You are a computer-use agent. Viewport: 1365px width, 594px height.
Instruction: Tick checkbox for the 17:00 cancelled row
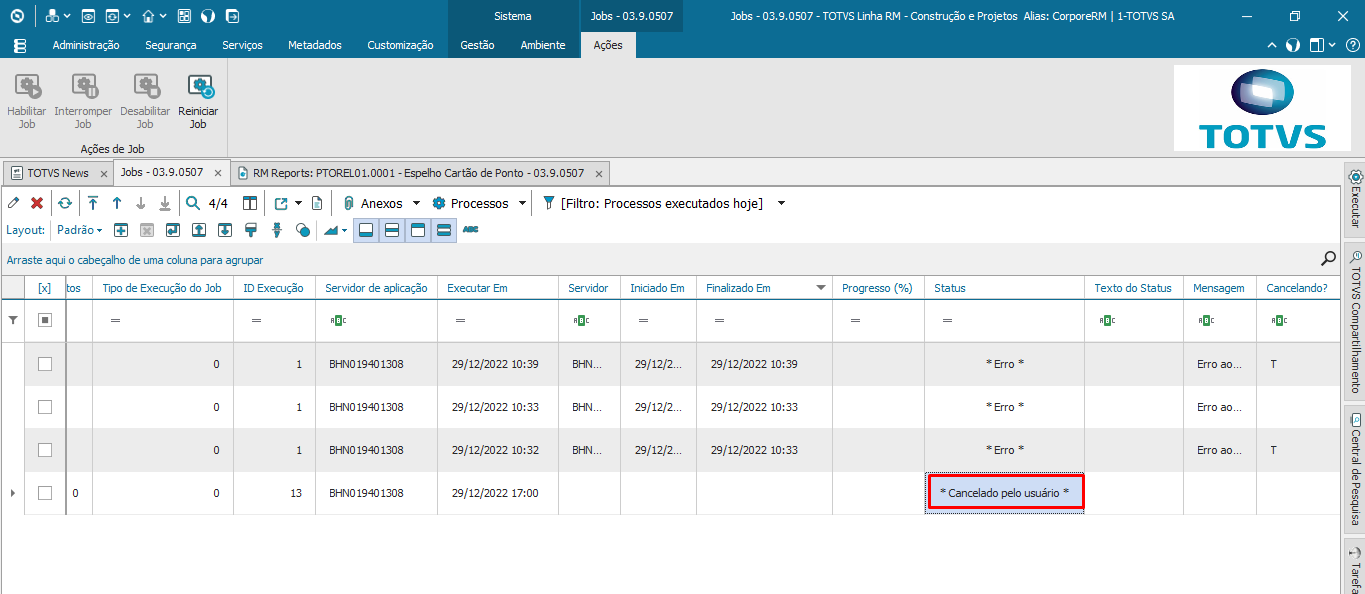tap(45, 493)
